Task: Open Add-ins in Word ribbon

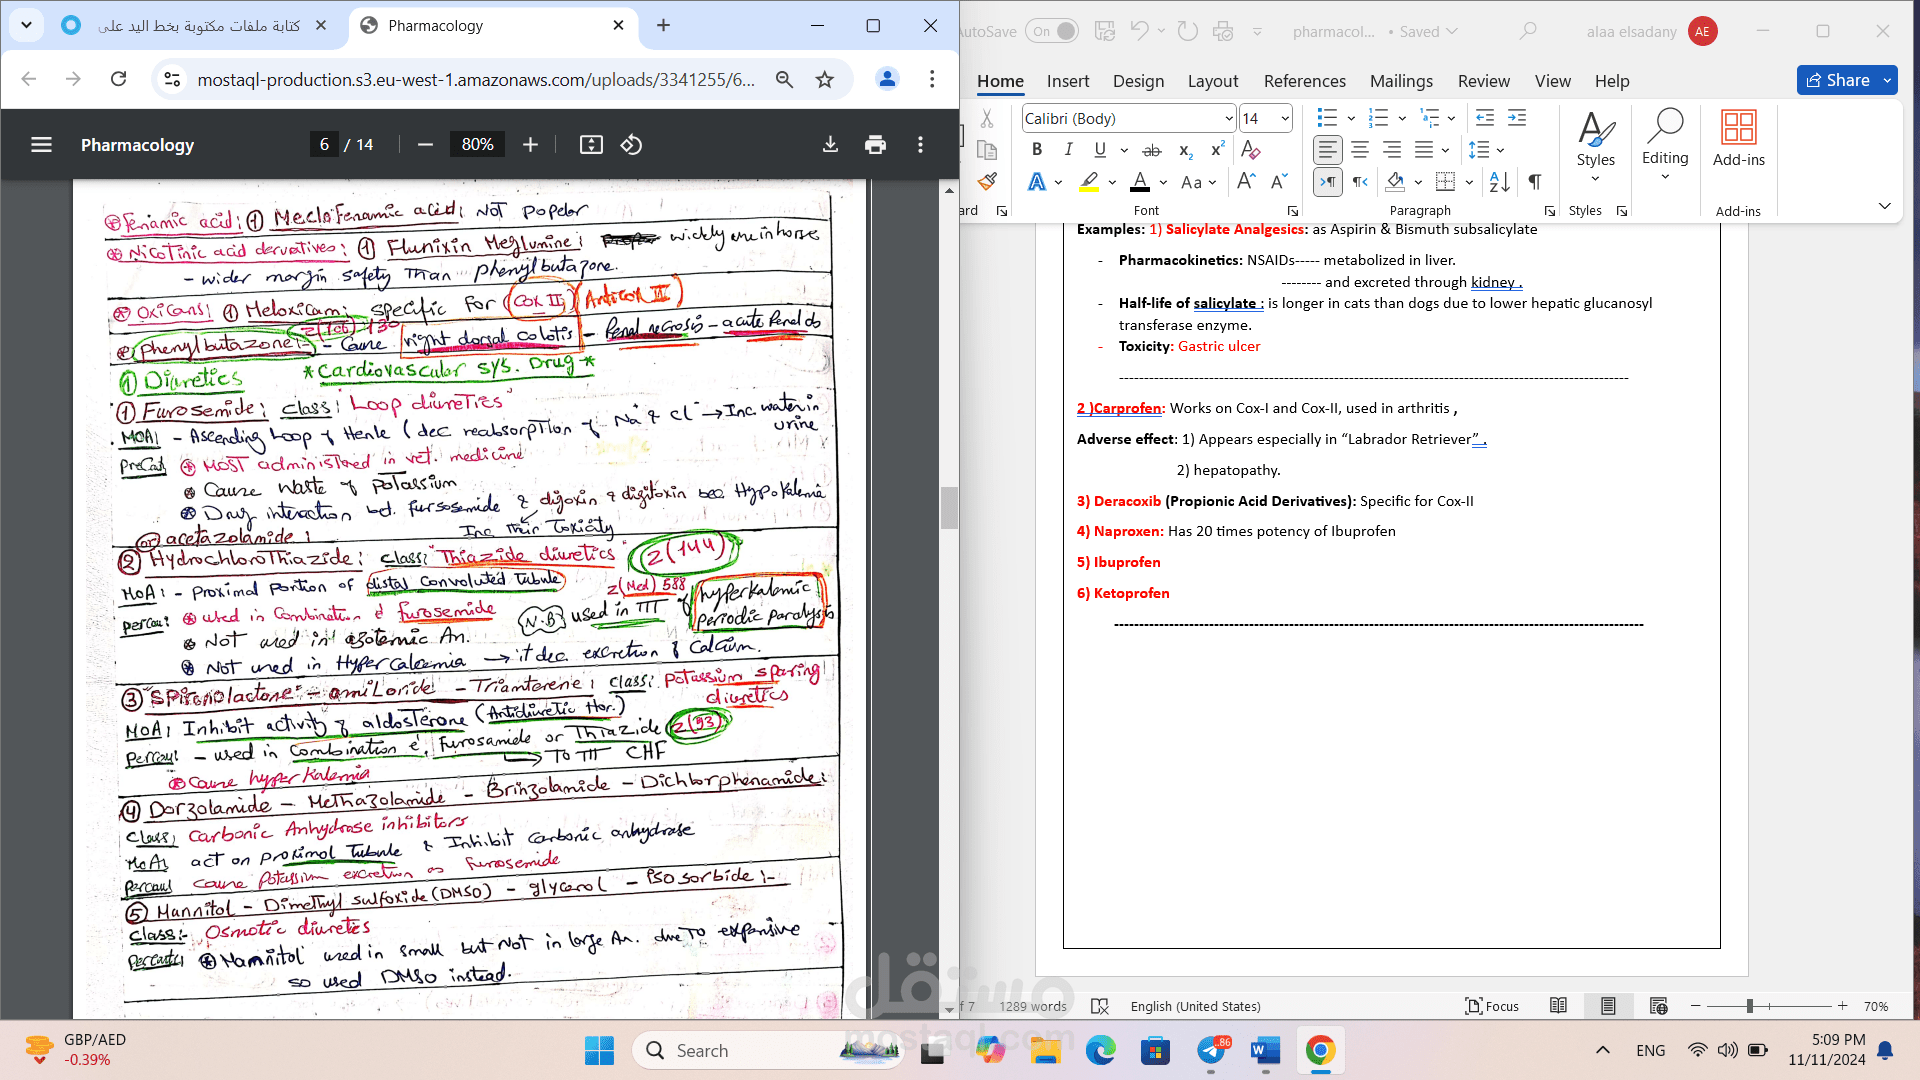Action: pos(1738,139)
